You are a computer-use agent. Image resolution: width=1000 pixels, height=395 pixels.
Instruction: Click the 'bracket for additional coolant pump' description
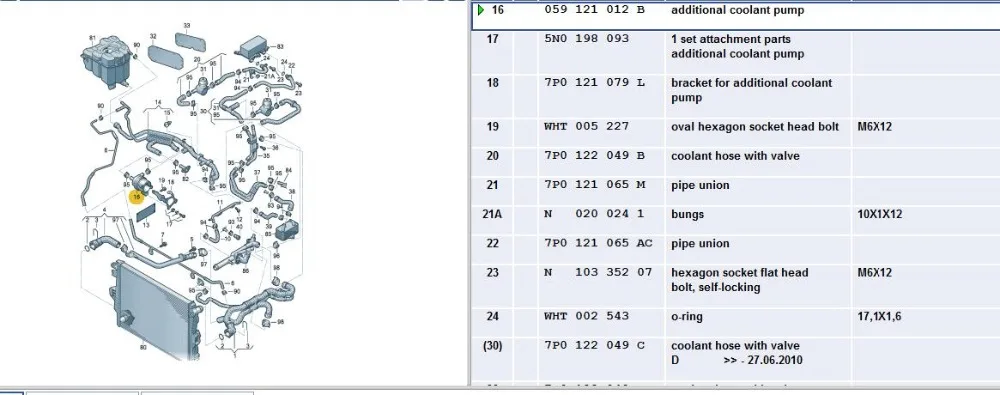pyautogui.click(x=751, y=91)
